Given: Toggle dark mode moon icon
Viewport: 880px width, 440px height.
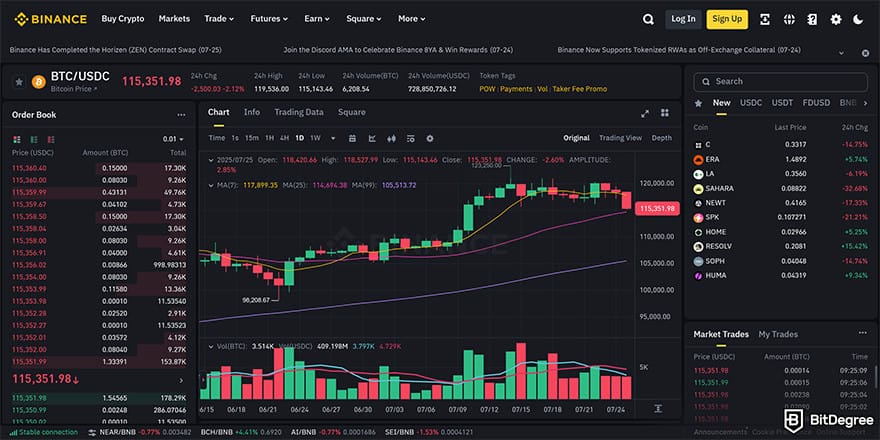Looking at the screenshot, I should click(x=858, y=19).
